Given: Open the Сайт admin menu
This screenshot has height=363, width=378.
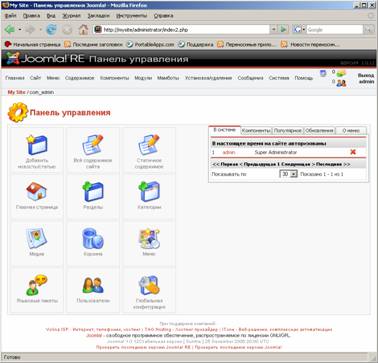Looking at the screenshot, I should [35, 78].
